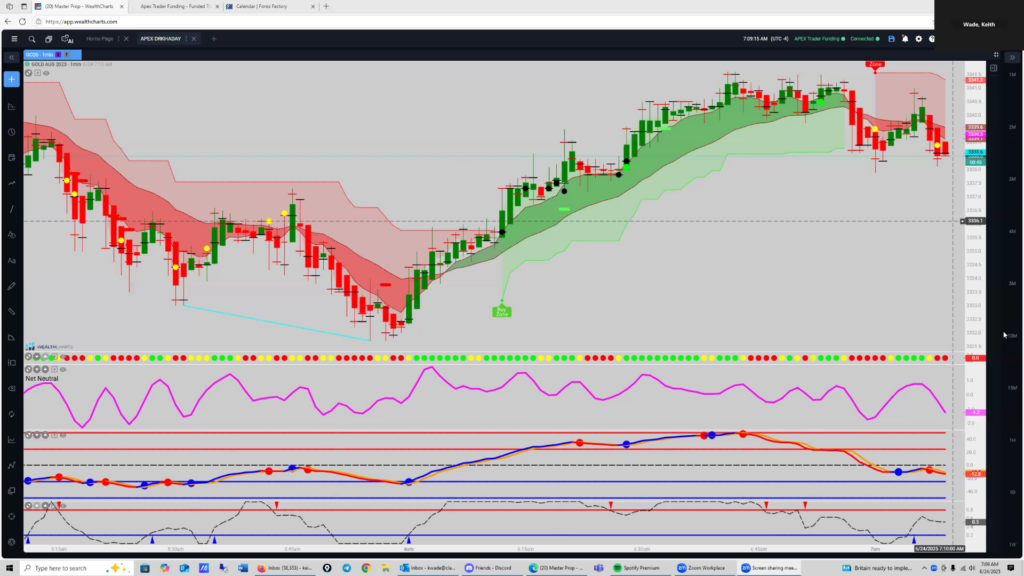This screenshot has width=1024, height=576.
Task: Click the disable icon under GOLD AUG 2025 label
Action: (x=28, y=73)
